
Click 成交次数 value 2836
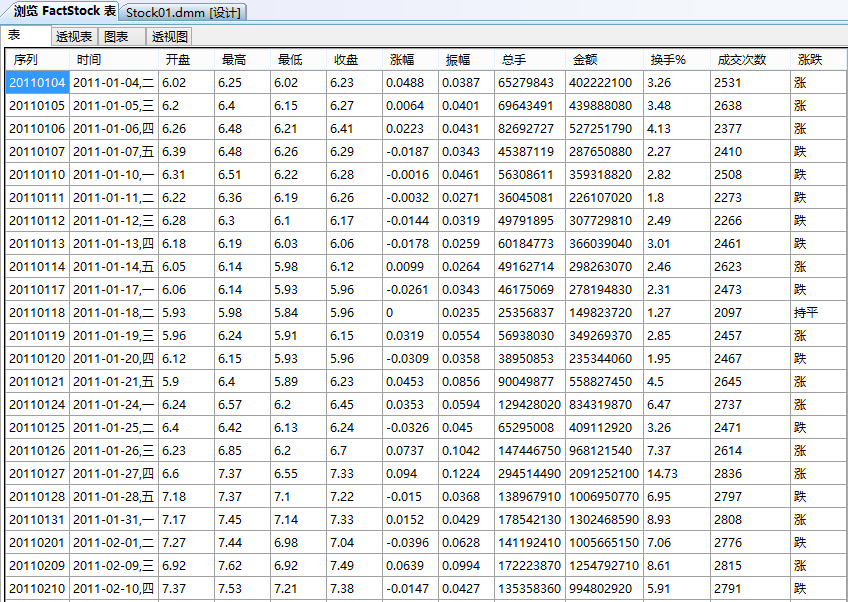[751, 474]
